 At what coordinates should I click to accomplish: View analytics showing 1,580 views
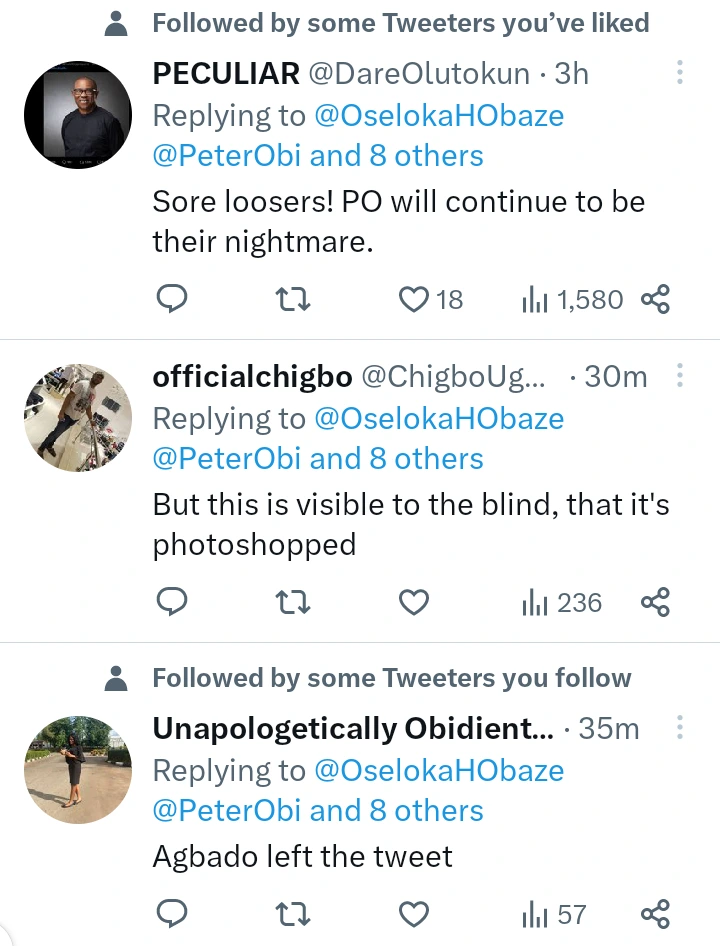click(x=571, y=299)
